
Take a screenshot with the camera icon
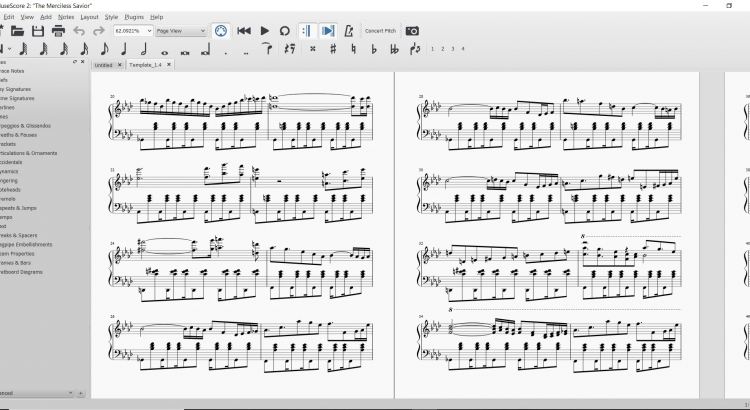pyautogui.click(x=412, y=31)
